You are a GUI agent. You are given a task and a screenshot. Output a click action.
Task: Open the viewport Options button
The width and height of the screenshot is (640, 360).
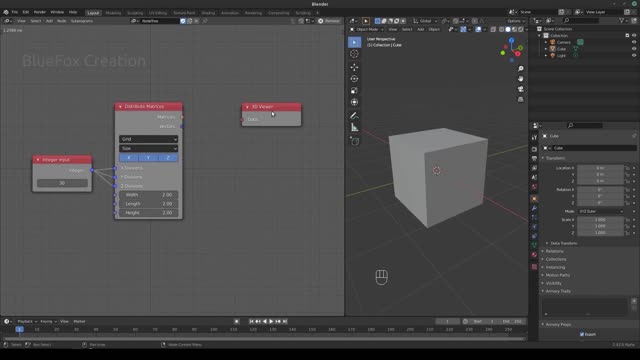(516, 21)
